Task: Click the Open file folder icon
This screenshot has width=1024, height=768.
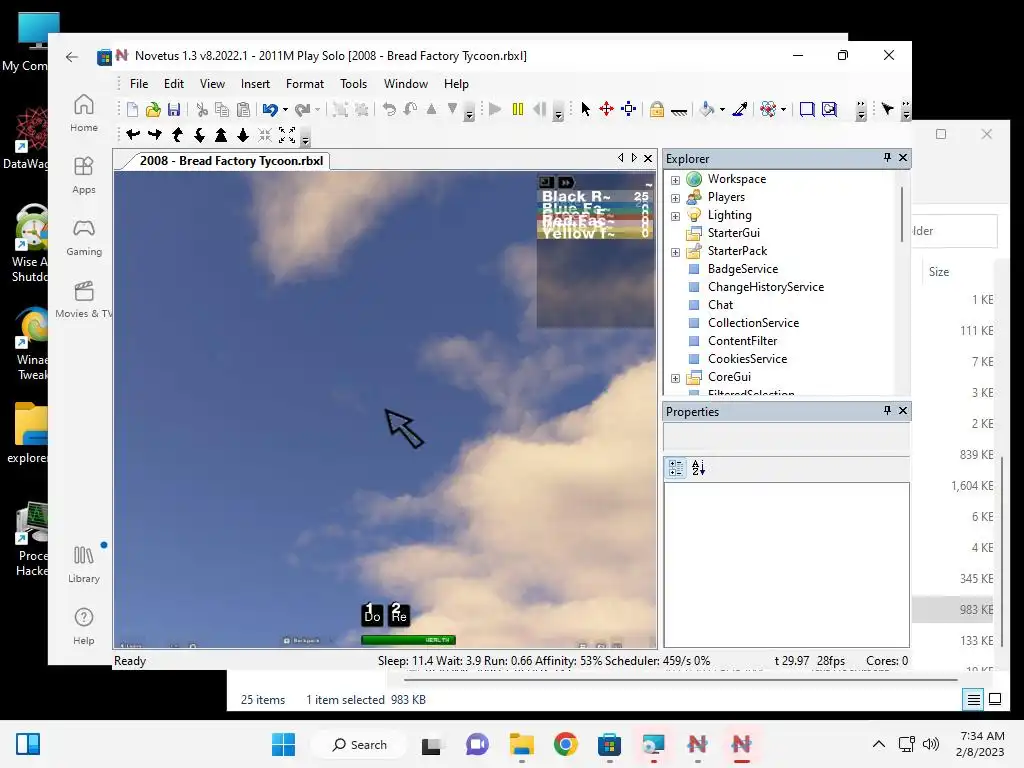Action: [153, 109]
